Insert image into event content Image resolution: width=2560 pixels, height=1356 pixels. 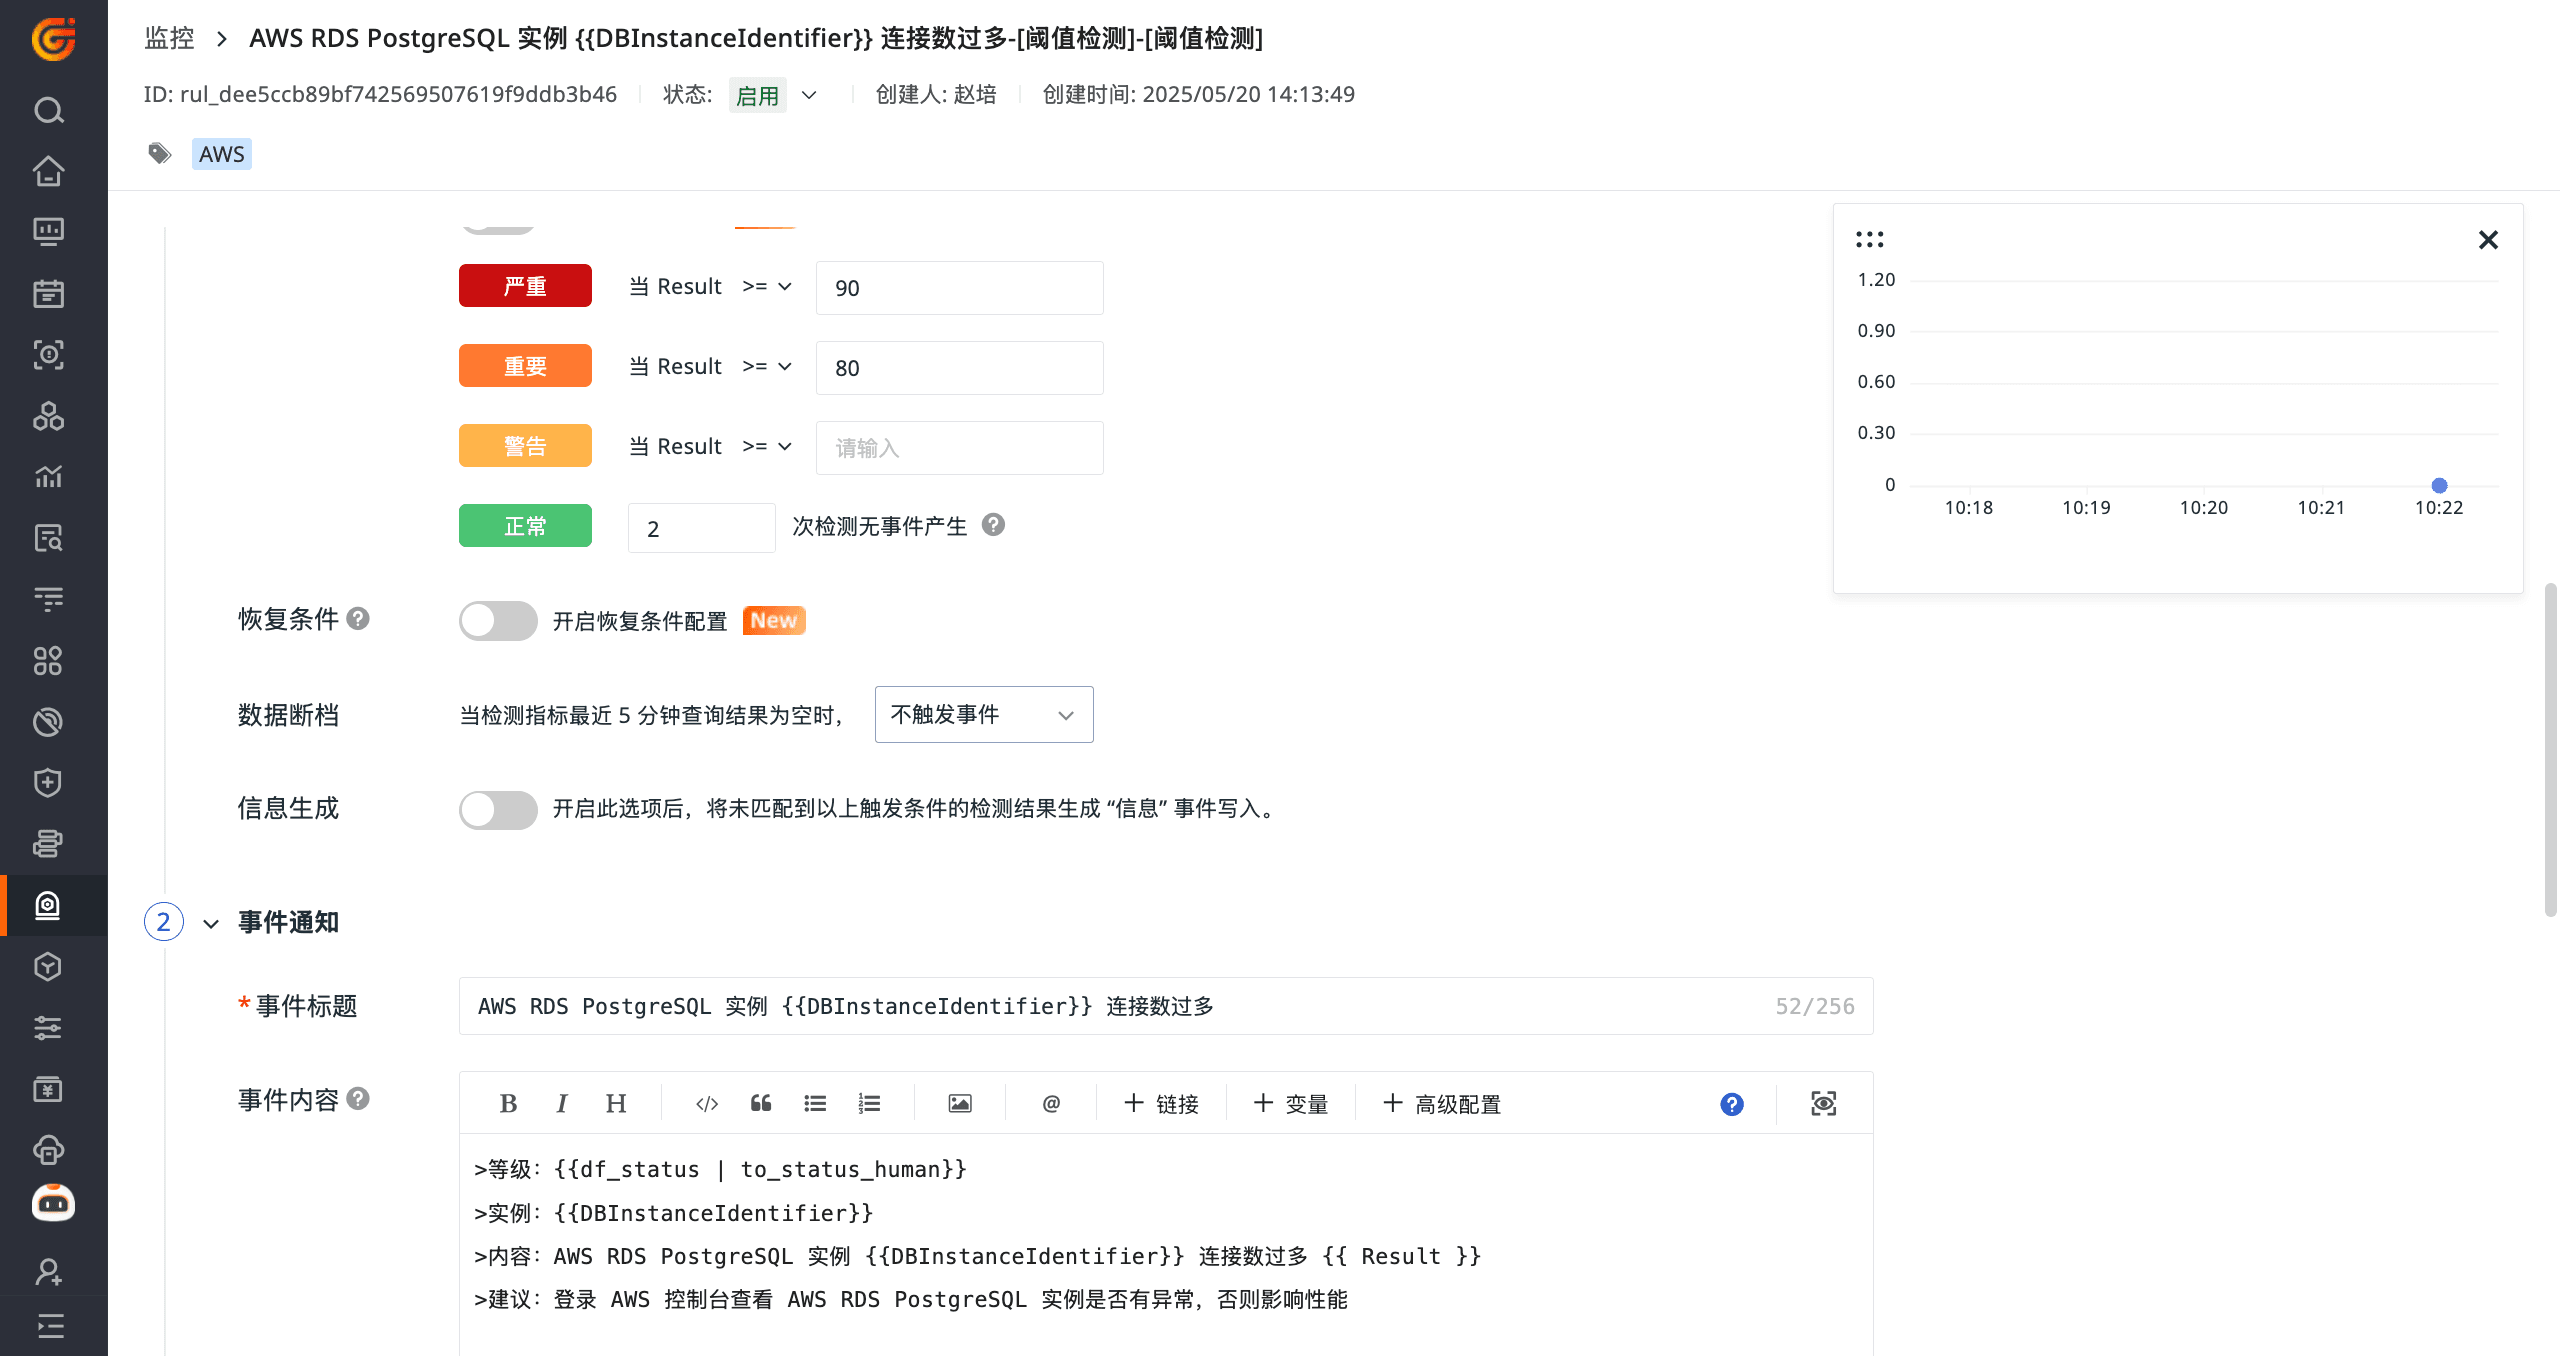click(x=960, y=1104)
